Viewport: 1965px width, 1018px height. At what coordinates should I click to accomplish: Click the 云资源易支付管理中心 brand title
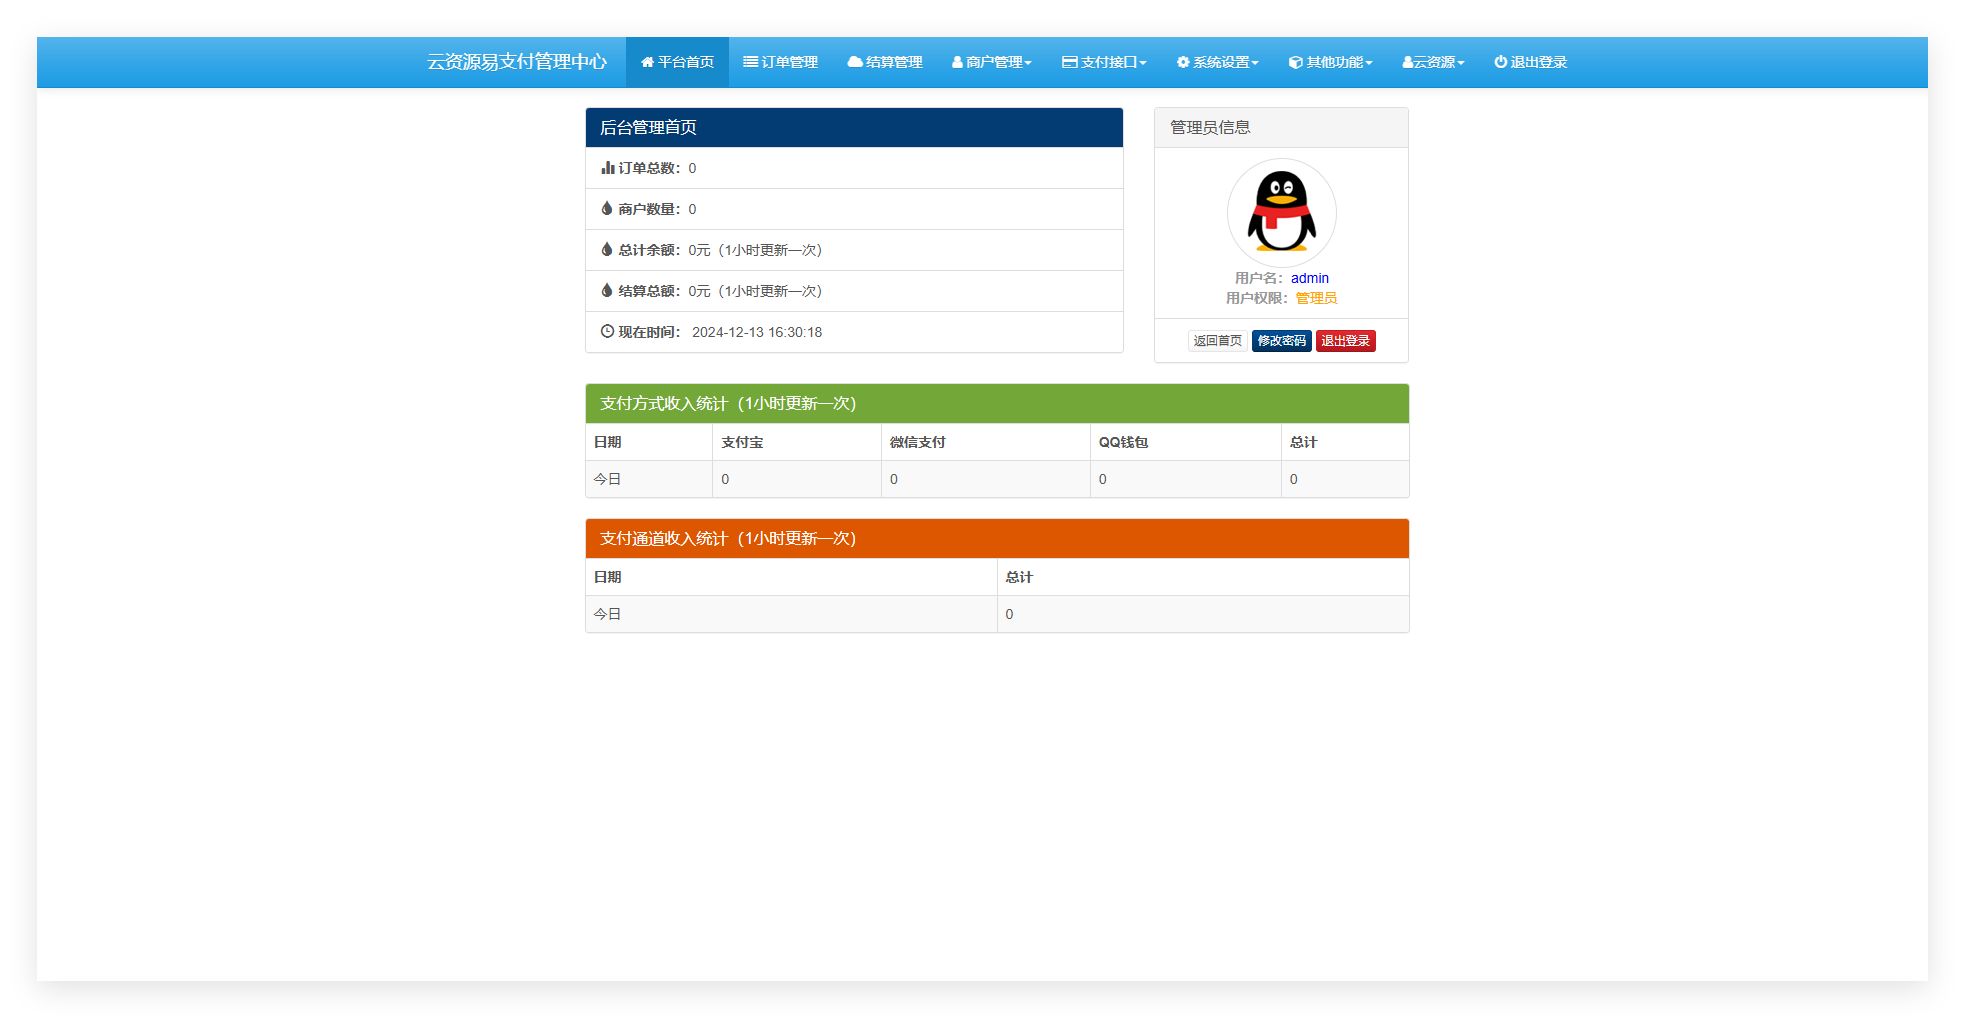[x=516, y=62]
